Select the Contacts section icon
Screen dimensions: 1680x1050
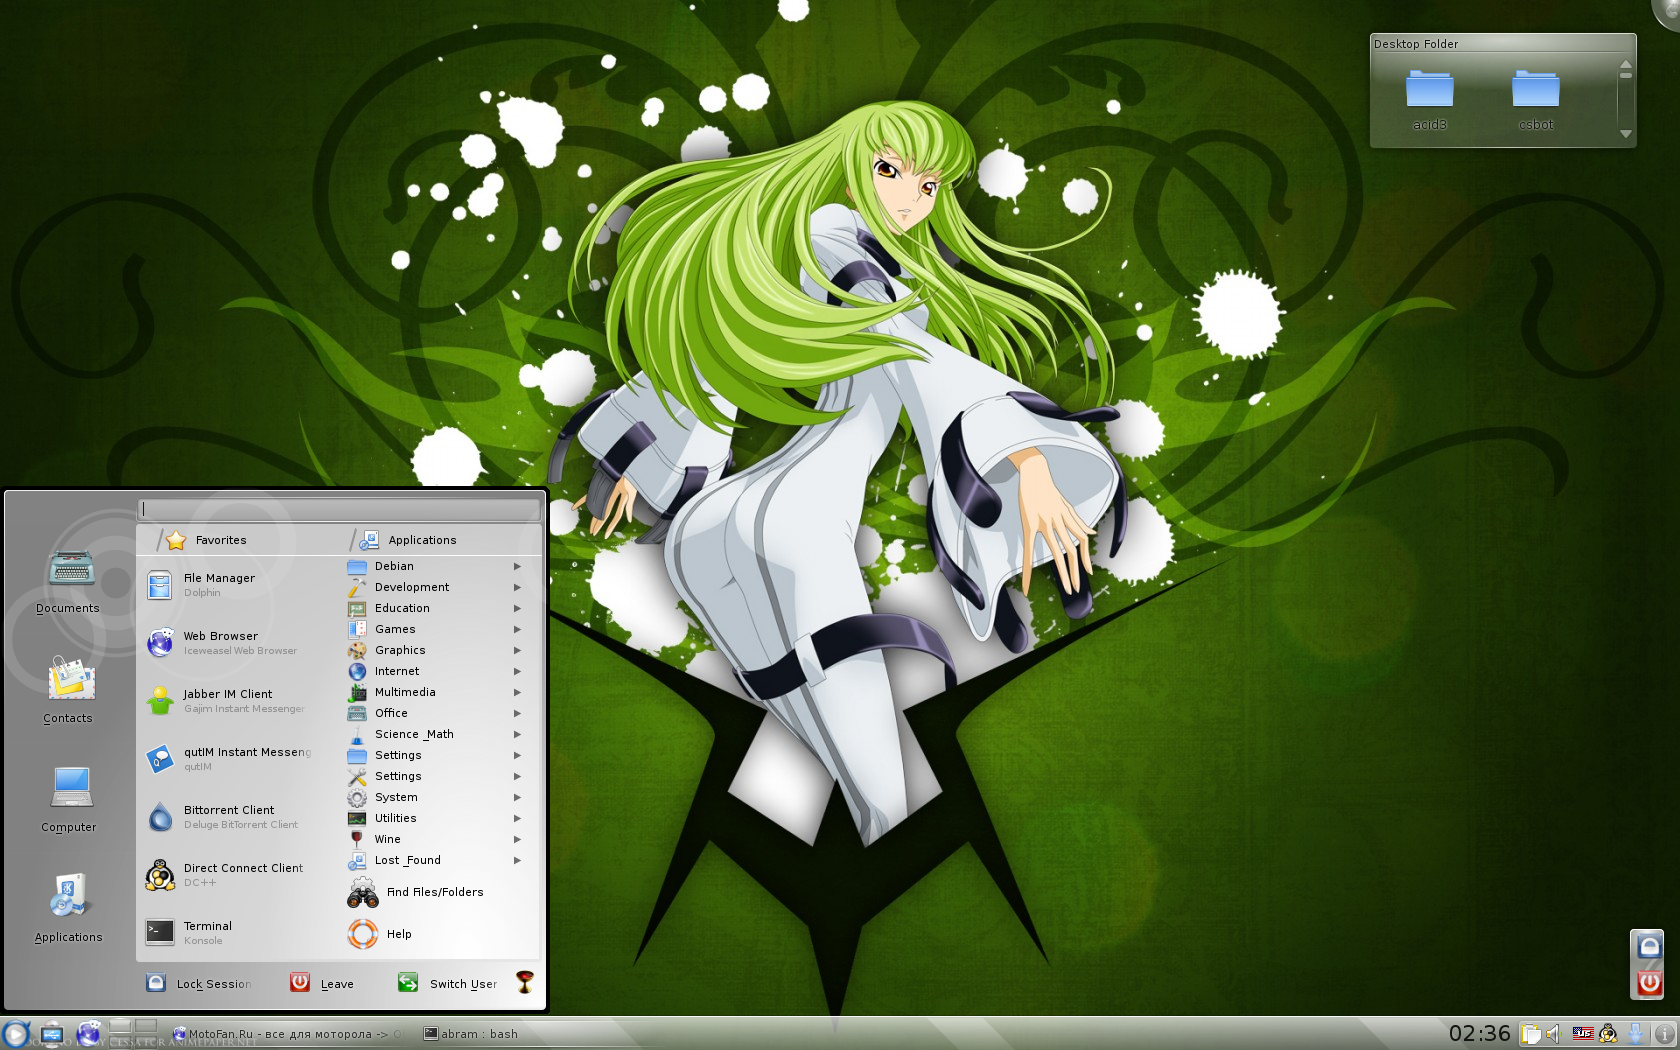[71, 678]
